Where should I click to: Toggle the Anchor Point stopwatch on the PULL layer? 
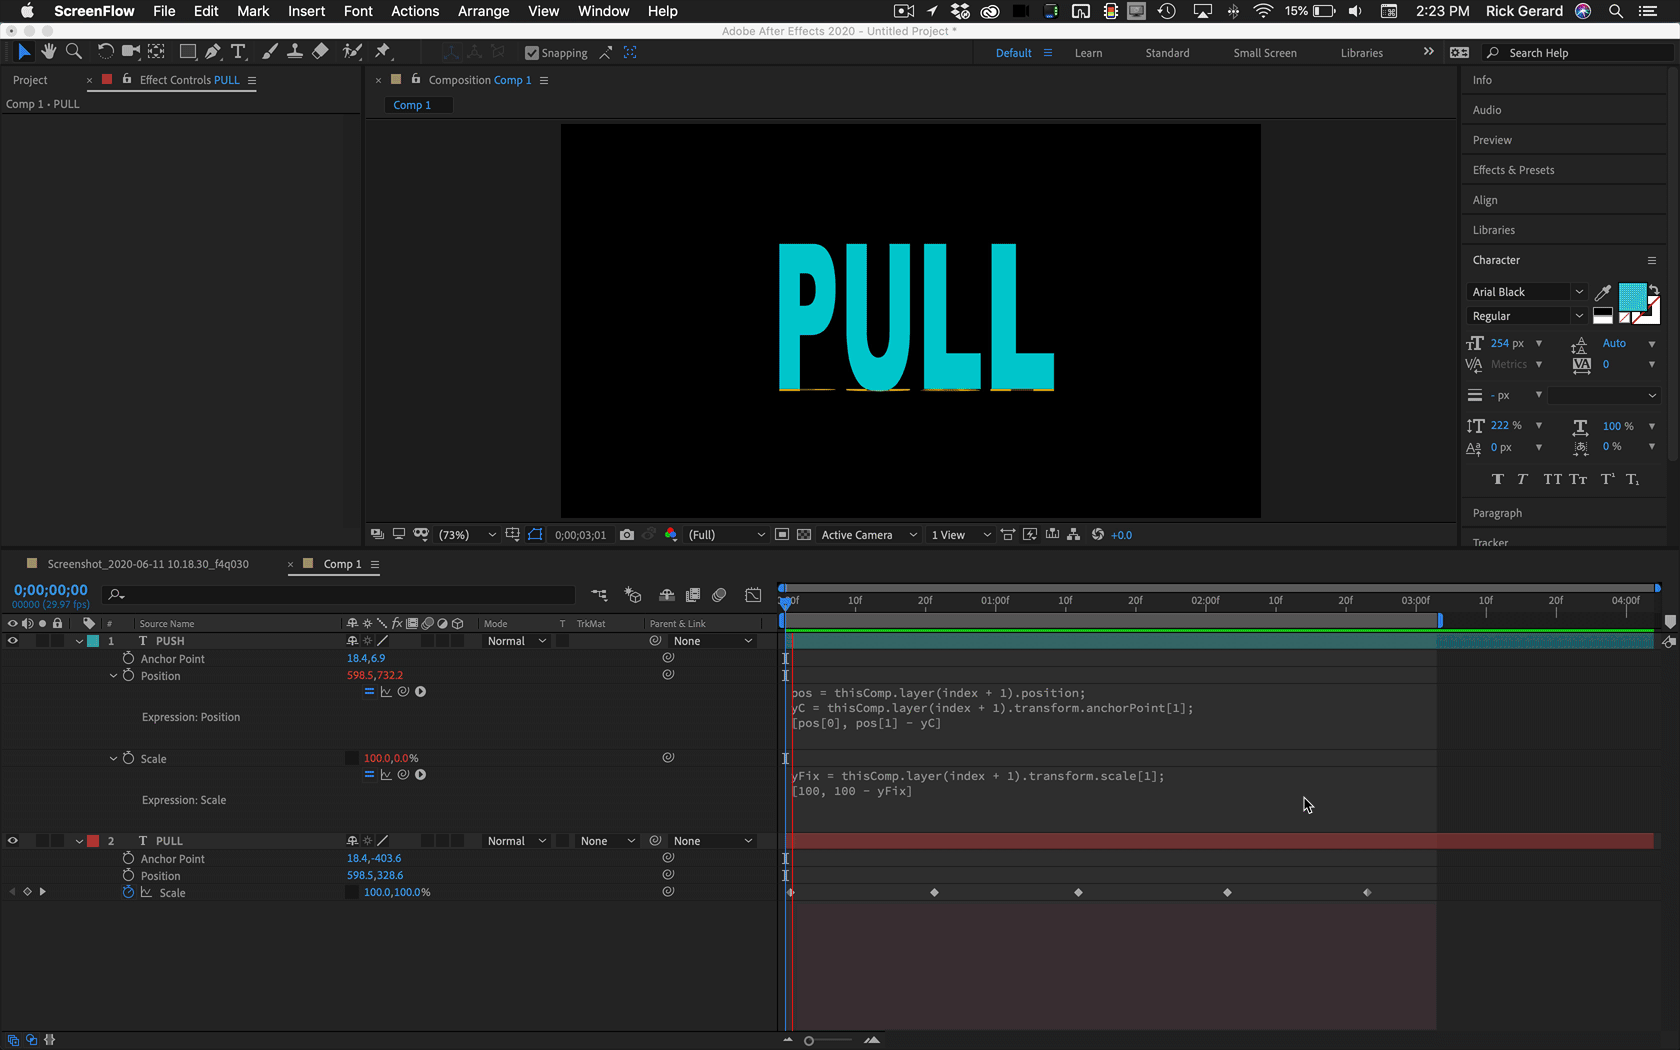point(128,858)
